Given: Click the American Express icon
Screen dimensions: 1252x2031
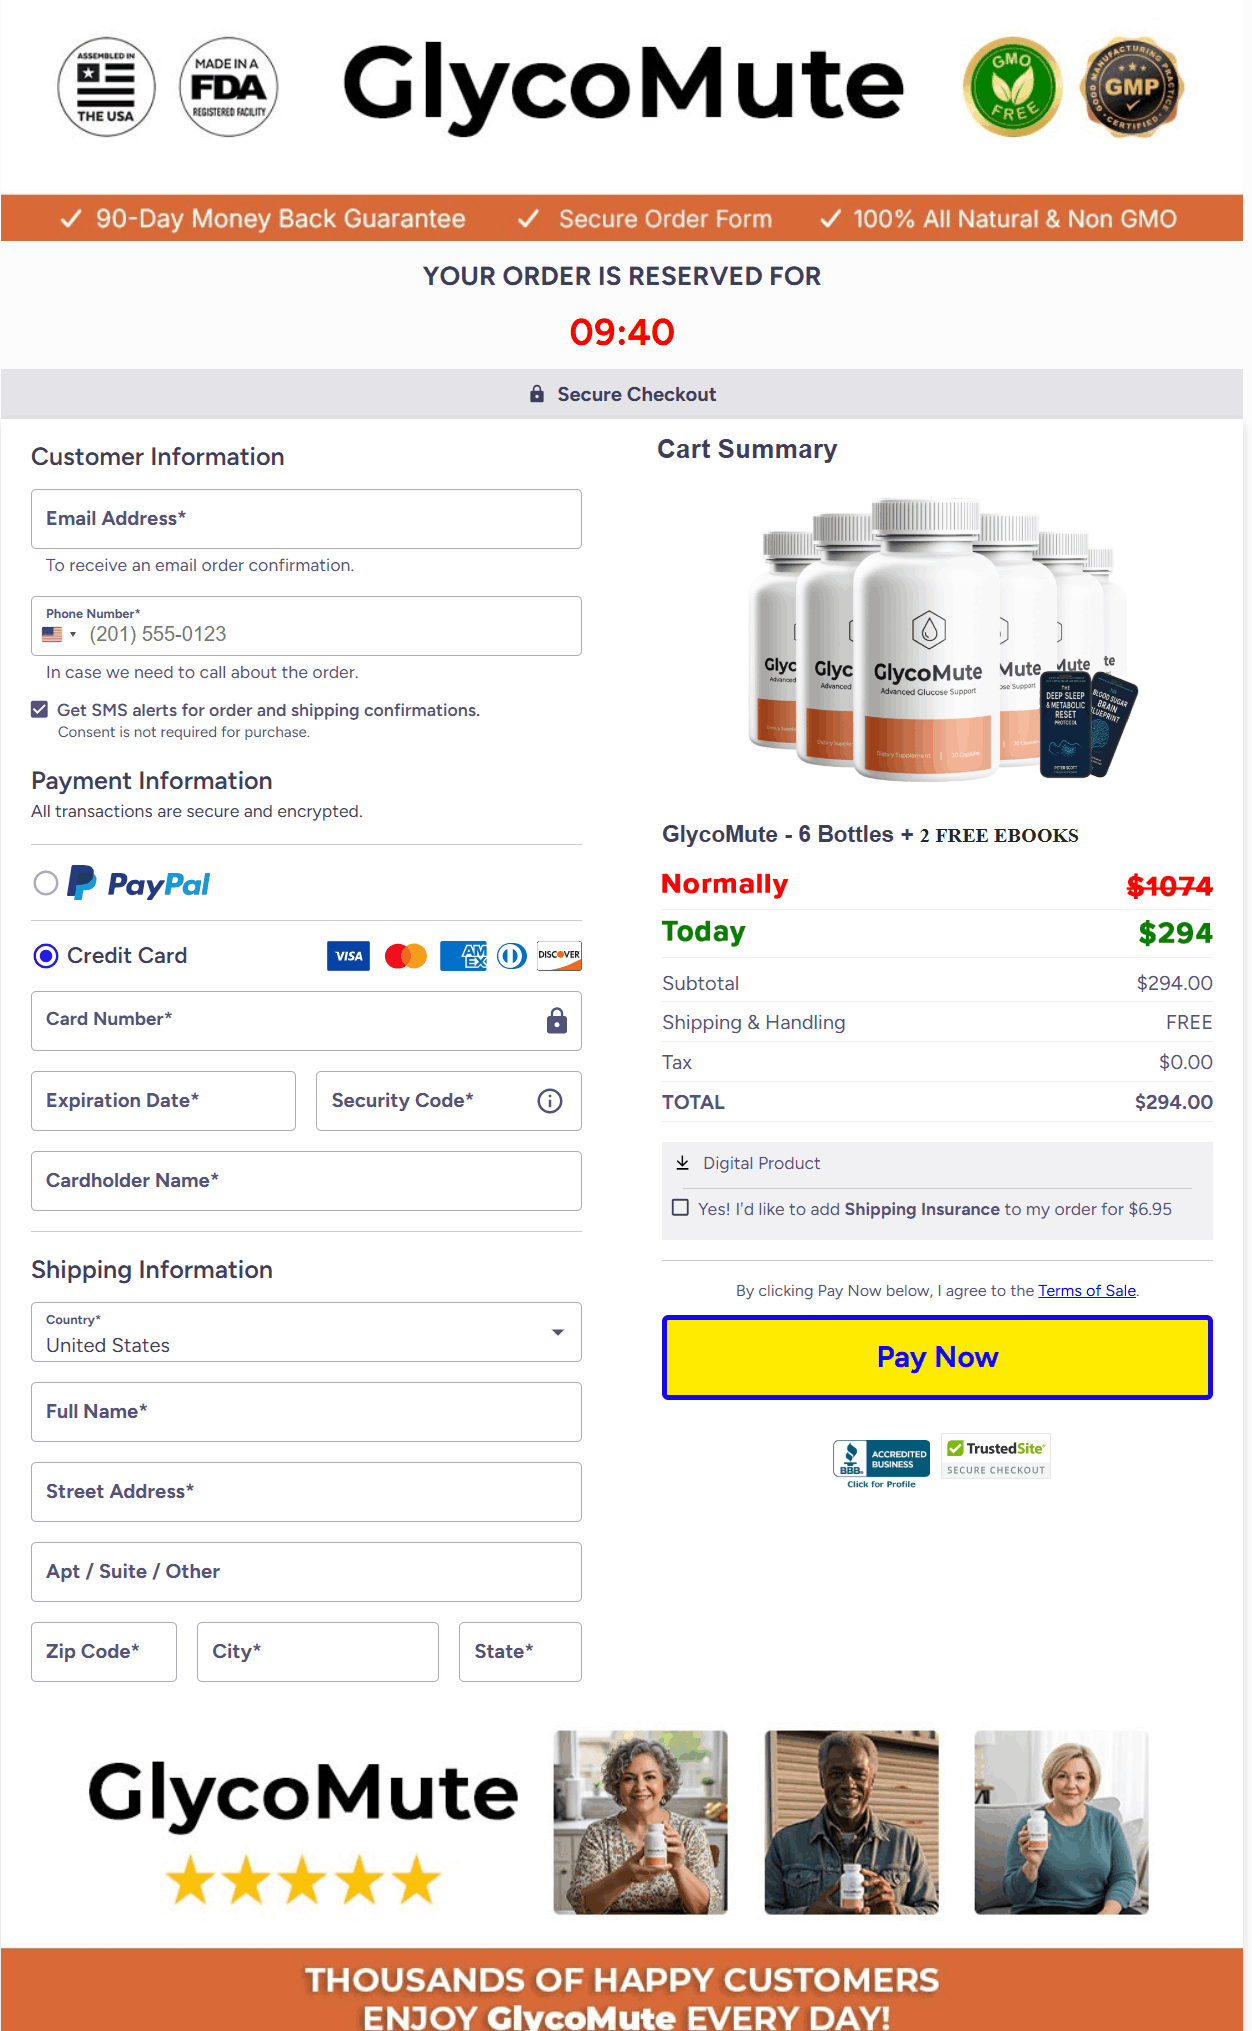Looking at the screenshot, I should point(462,956).
